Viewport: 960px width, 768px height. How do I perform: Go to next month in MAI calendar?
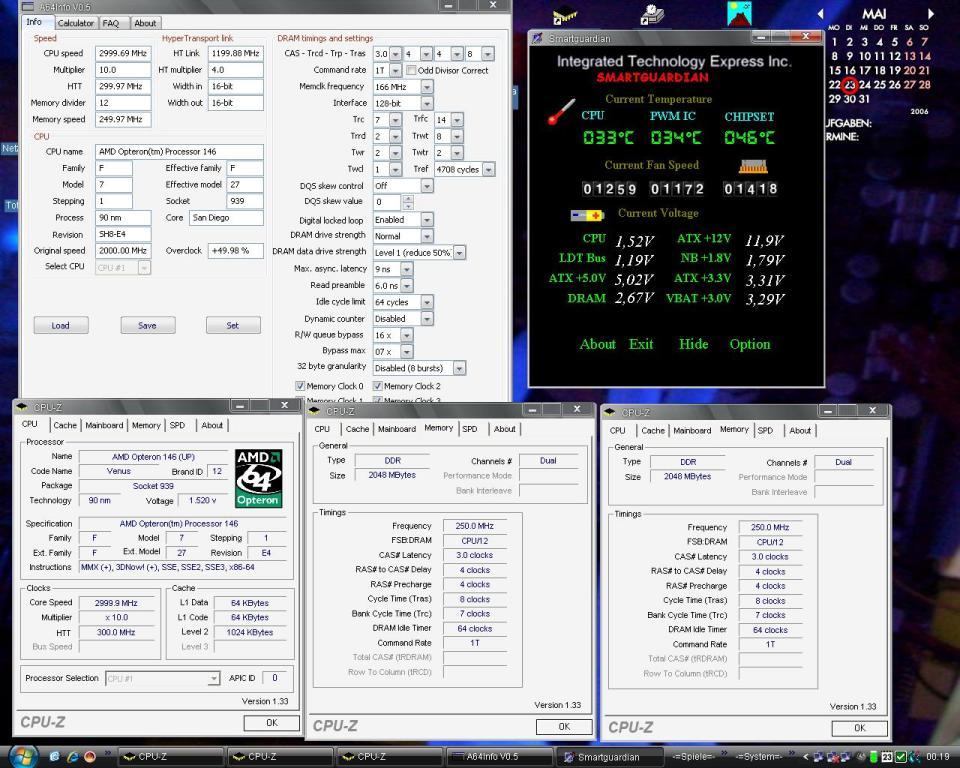point(931,13)
